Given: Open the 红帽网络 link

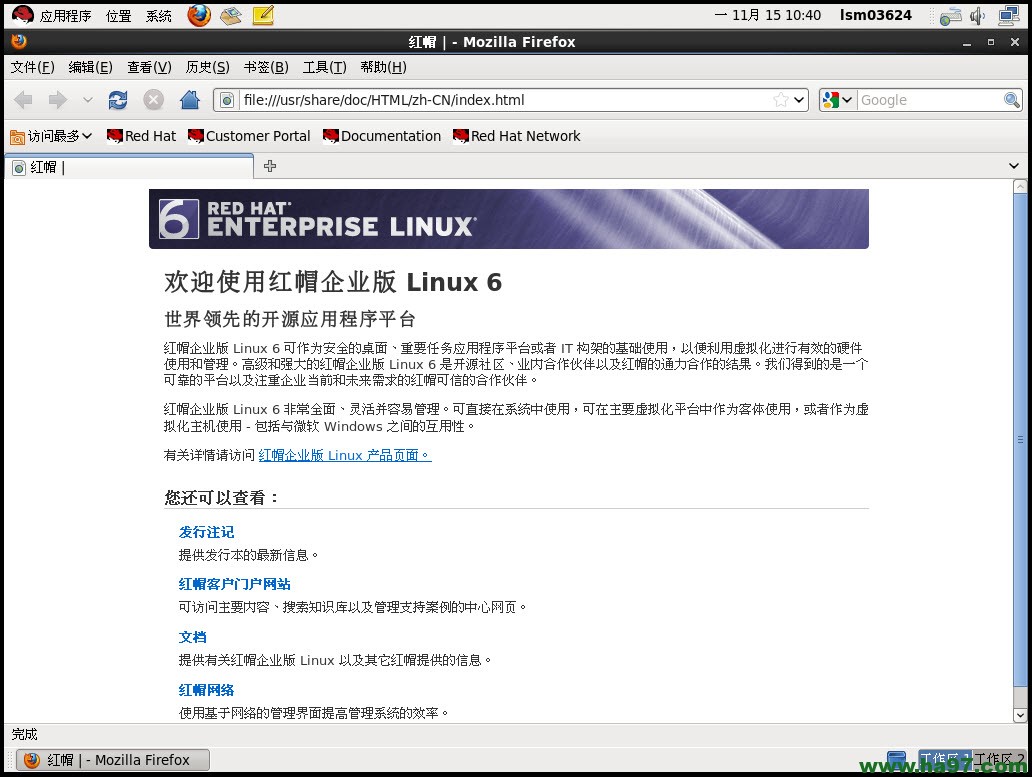Looking at the screenshot, I should click(206, 690).
